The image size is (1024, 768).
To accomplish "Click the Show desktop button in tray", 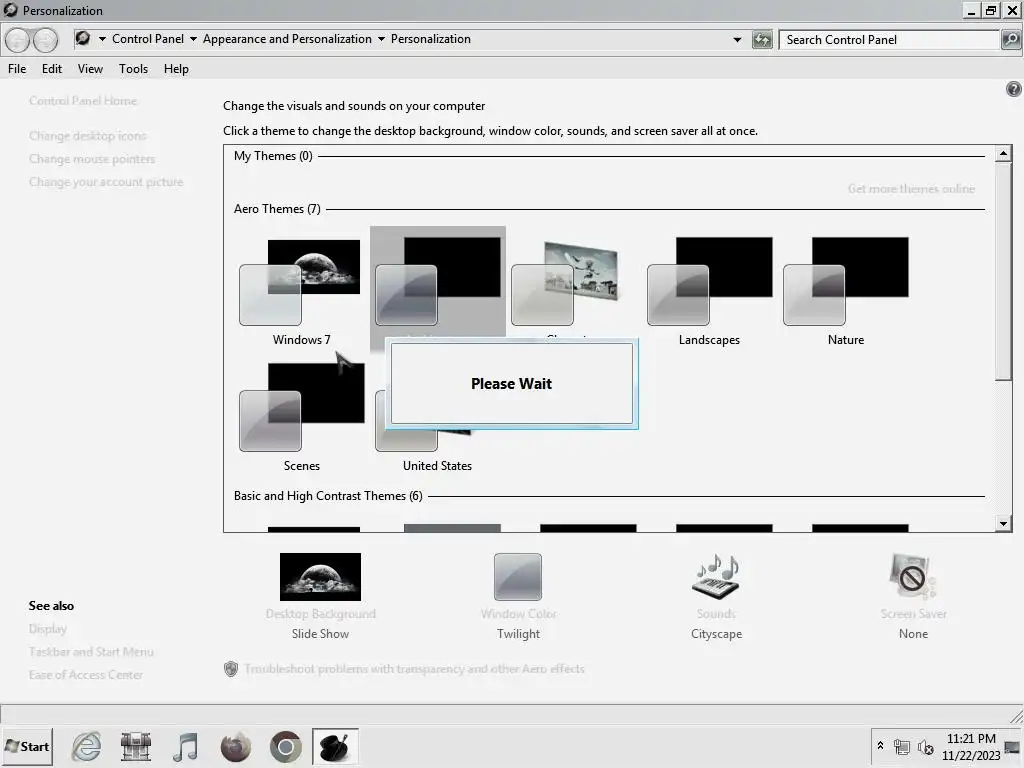I will coord(1012,747).
